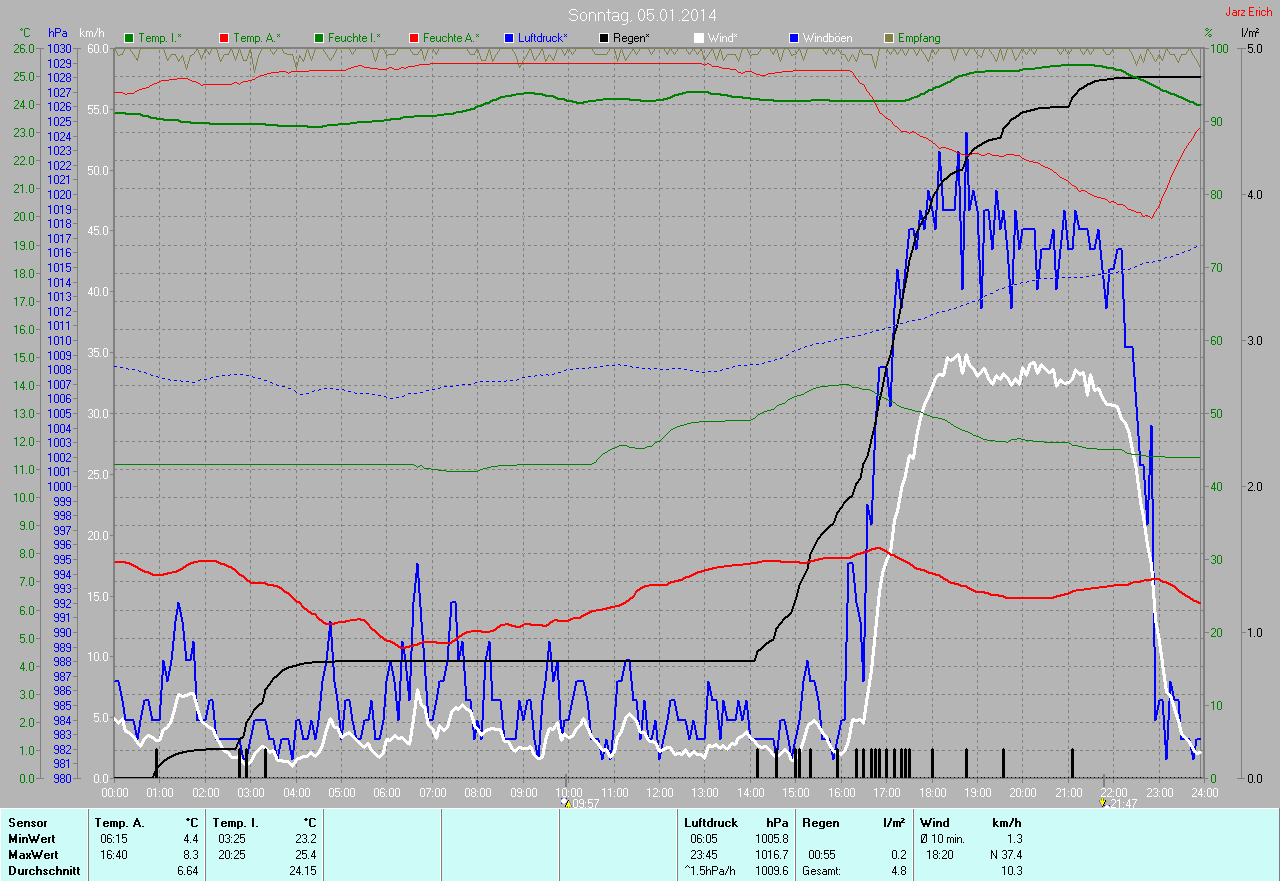
Task: Click the 18:00 label on the time axis
Action: 932,792
